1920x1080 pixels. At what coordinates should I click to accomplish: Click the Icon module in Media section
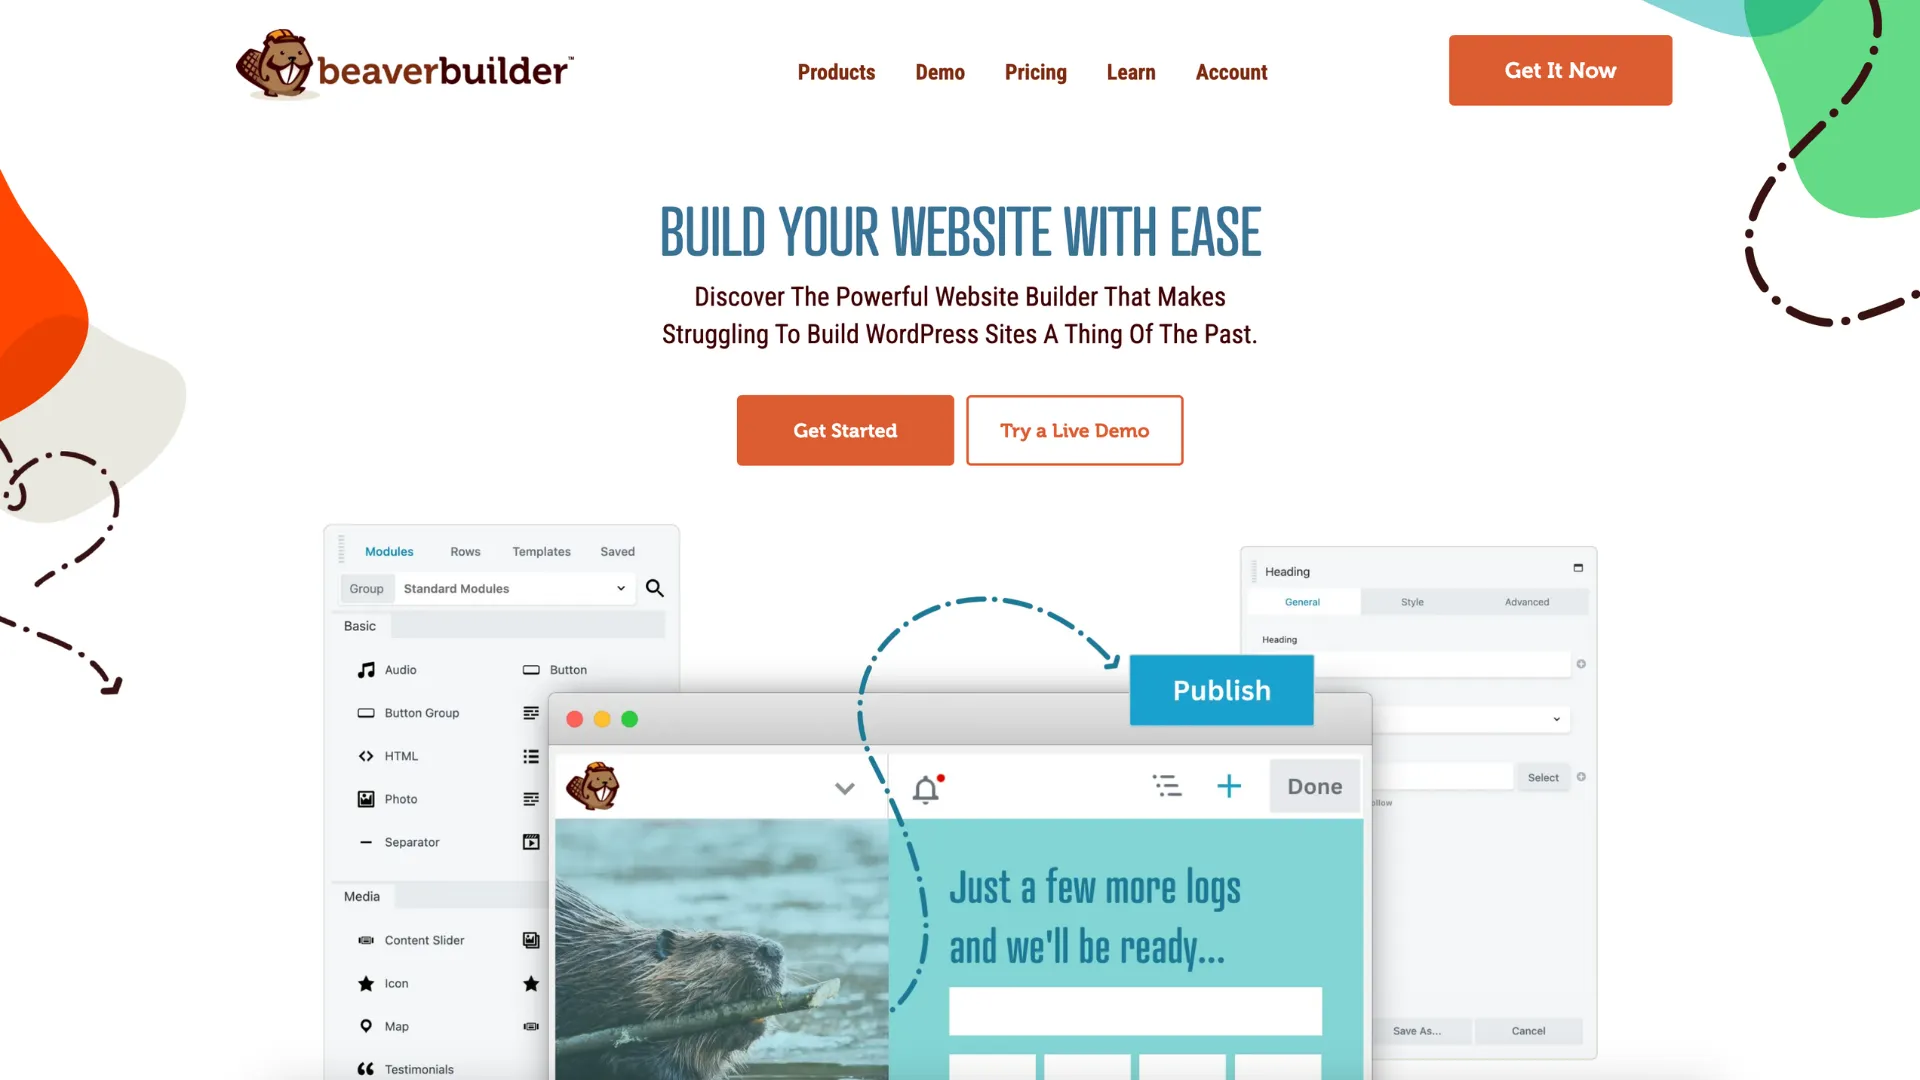(396, 982)
